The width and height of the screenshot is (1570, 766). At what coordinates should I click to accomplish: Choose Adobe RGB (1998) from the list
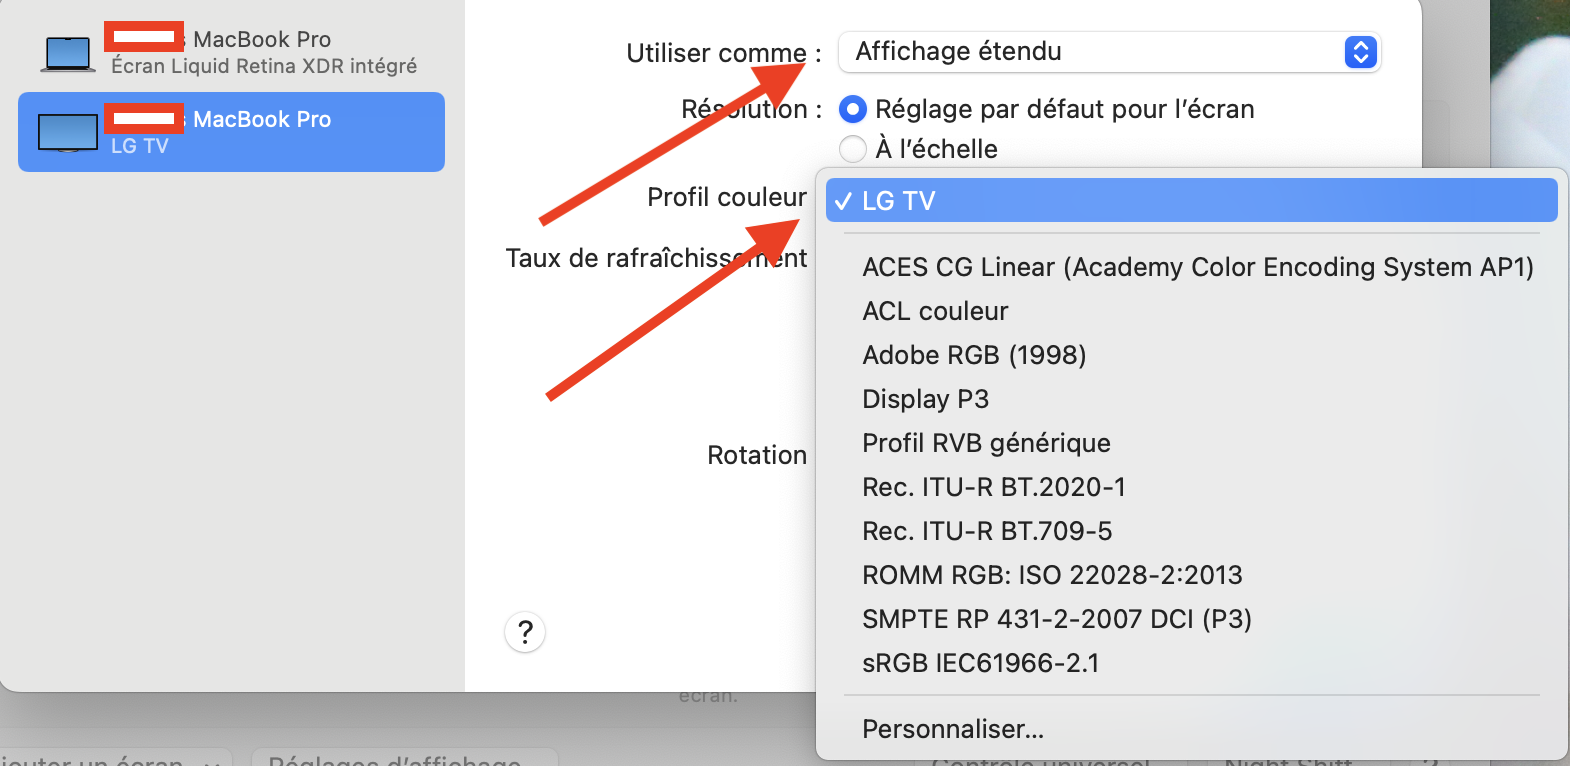point(974,355)
